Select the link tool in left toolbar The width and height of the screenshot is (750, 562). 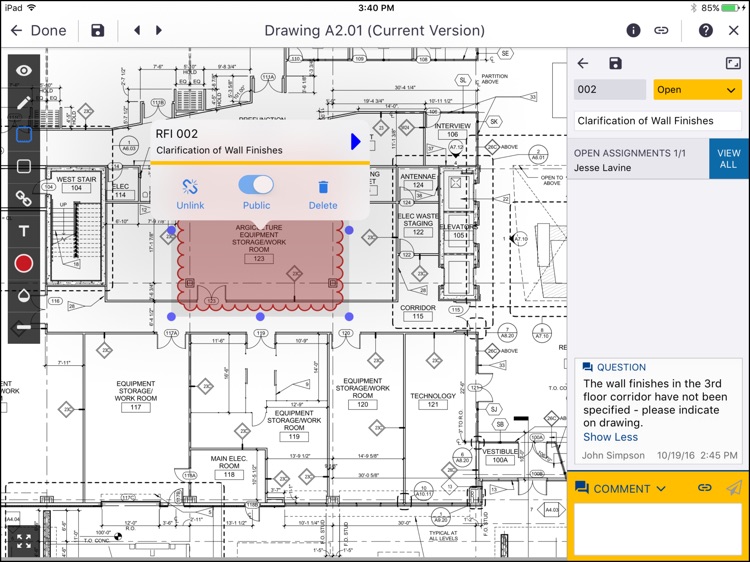click(23, 198)
